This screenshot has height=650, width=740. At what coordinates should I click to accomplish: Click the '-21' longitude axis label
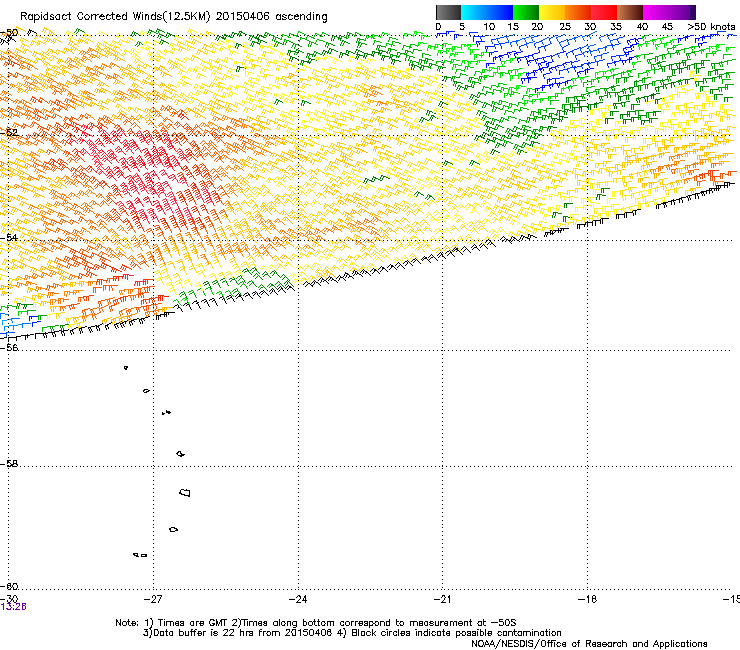pyautogui.click(x=442, y=599)
